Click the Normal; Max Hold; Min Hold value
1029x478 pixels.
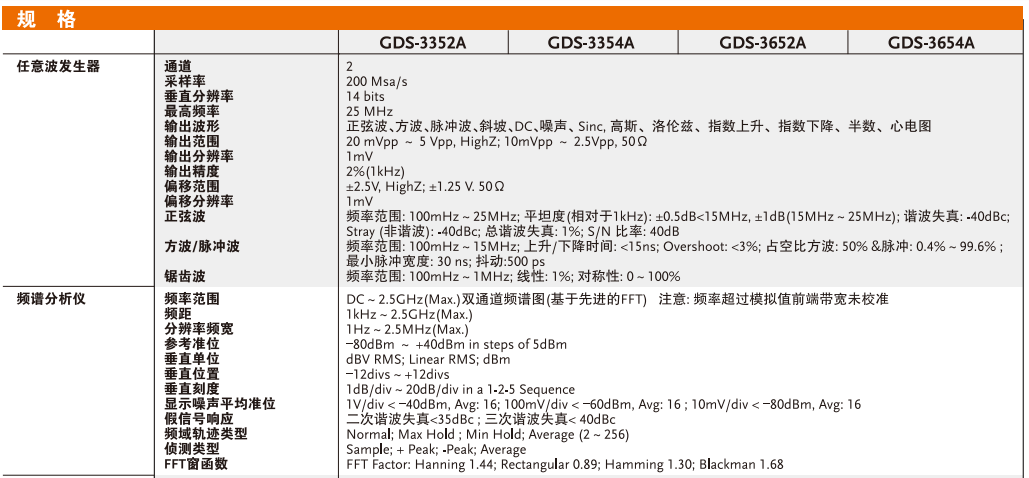click(488, 435)
